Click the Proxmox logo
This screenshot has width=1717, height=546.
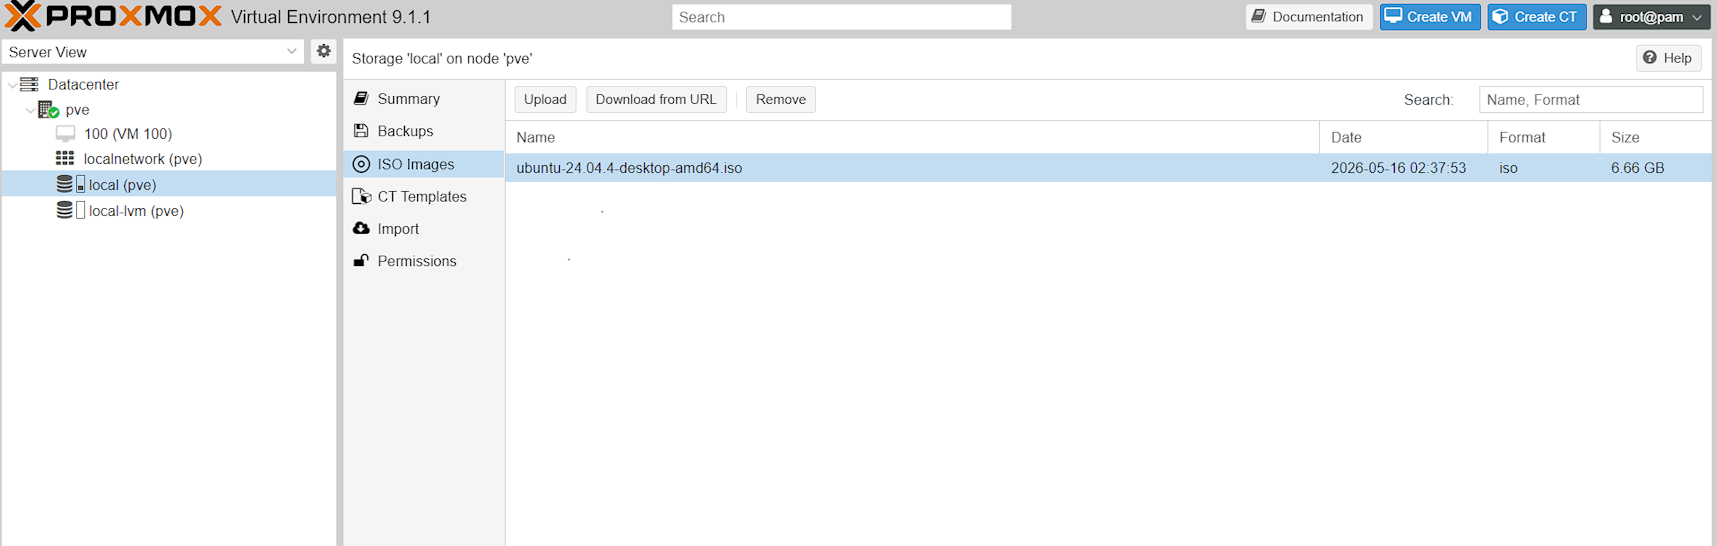click(113, 16)
